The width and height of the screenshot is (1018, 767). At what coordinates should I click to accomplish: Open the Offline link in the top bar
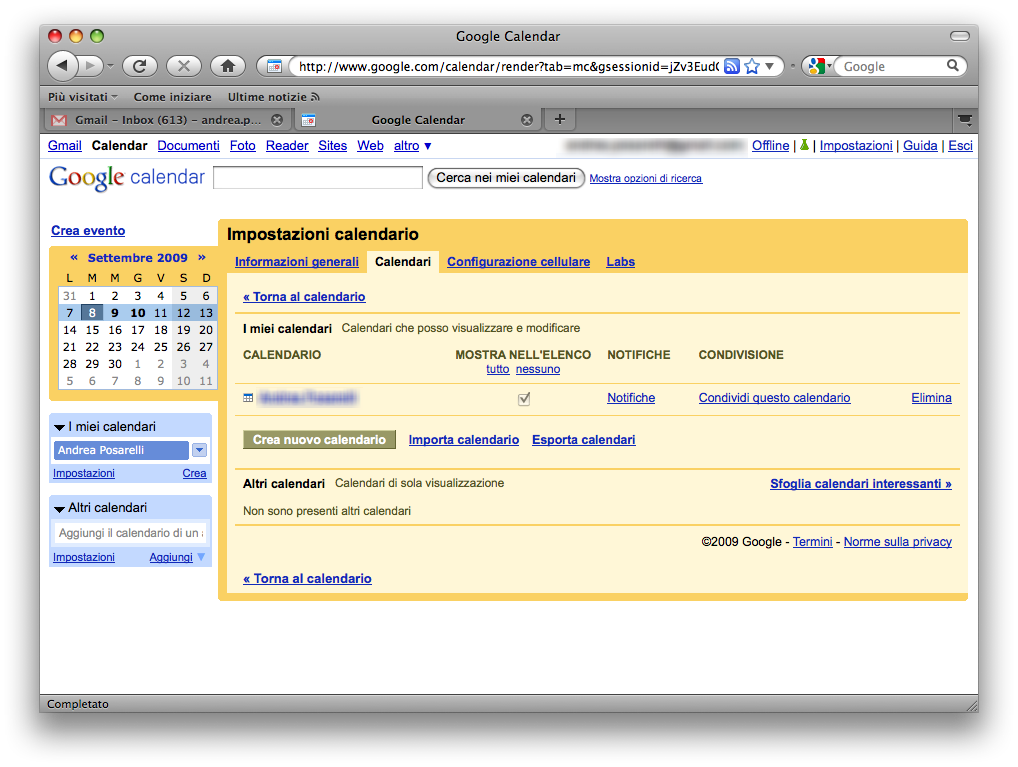point(771,145)
